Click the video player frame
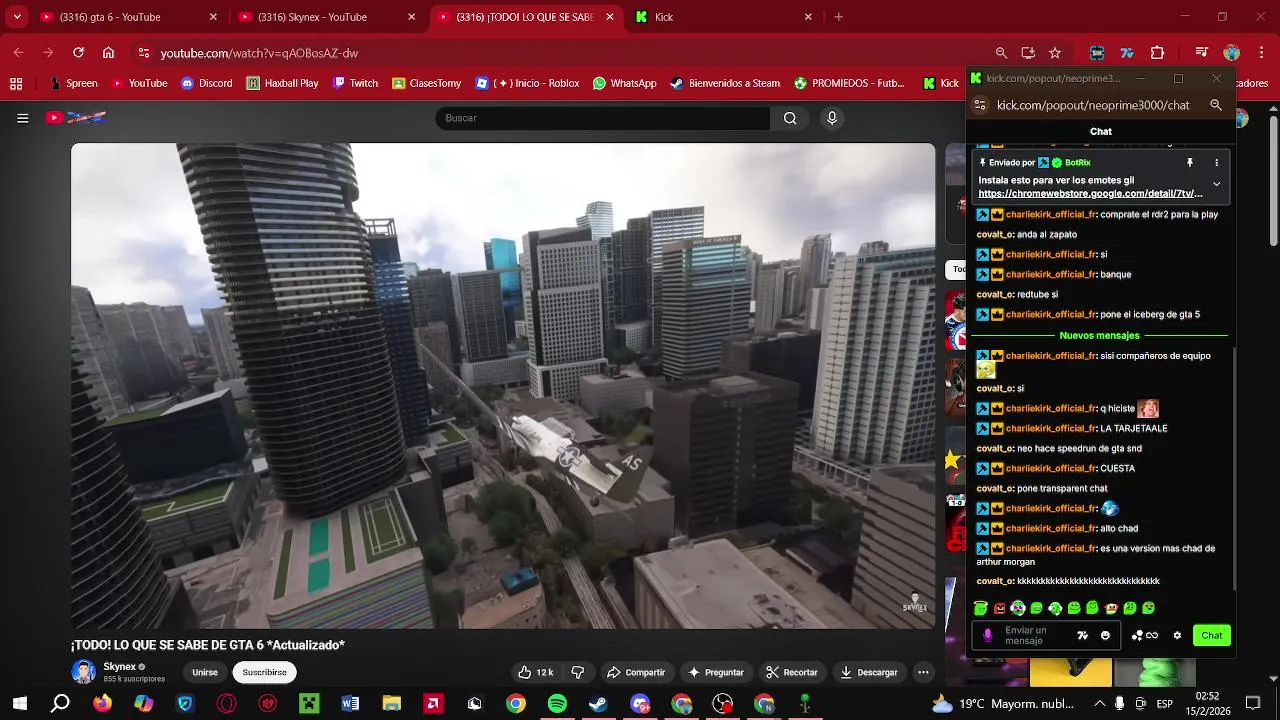 pyautogui.click(x=503, y=386)
